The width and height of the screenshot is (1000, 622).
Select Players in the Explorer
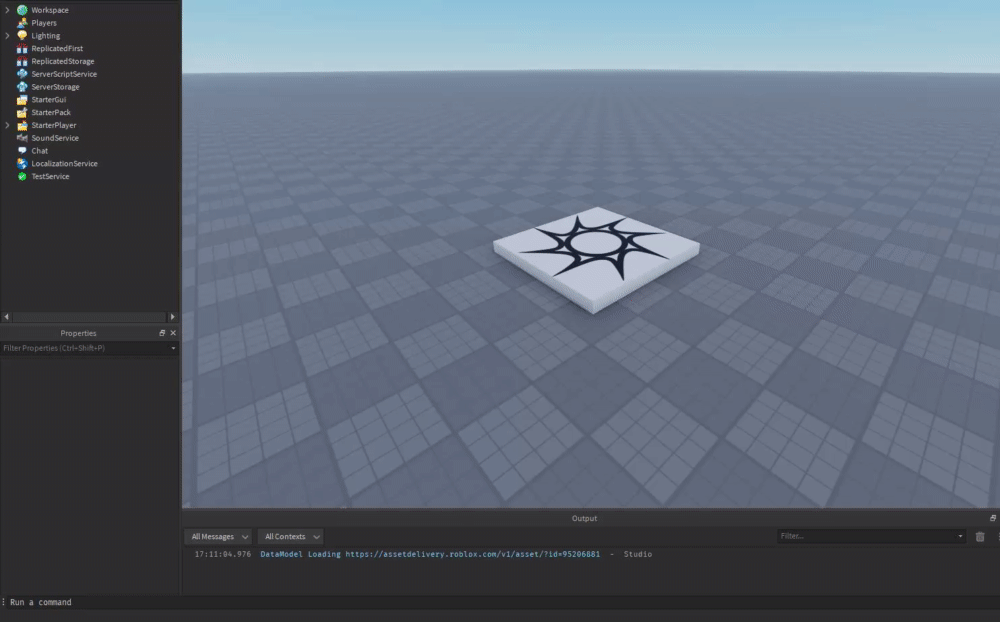pos(44,23)
